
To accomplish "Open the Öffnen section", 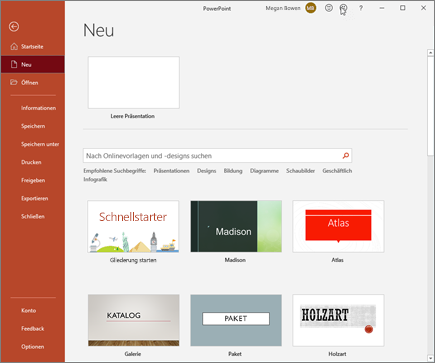I will (x=32, y=82).
